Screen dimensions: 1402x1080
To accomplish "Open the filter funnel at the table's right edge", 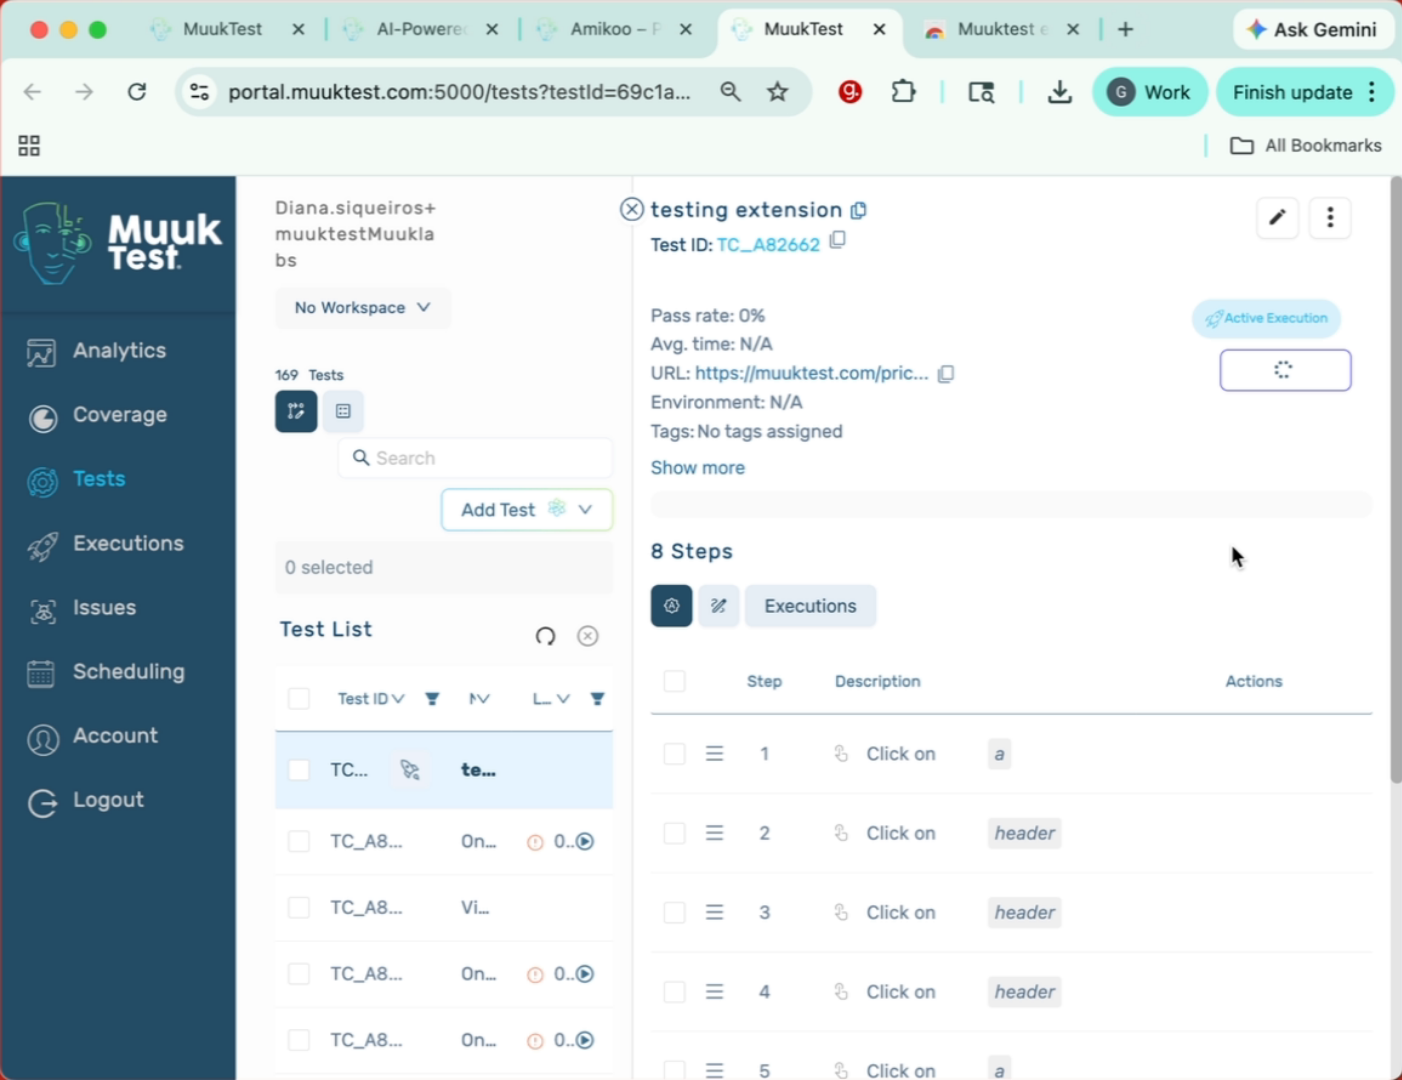I will tap(597, 699).
